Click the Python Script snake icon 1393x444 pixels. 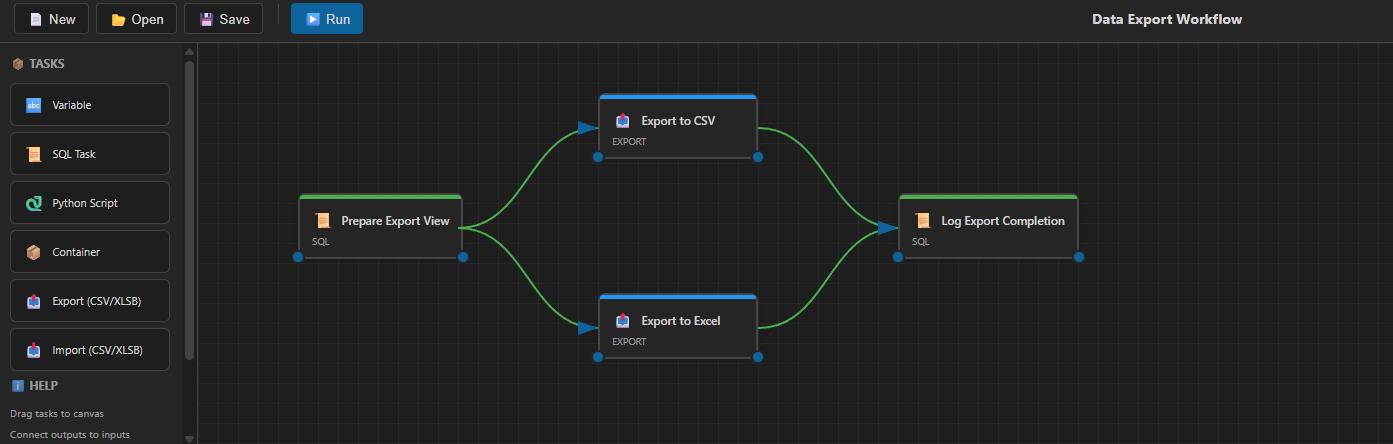tap(34, 203)
